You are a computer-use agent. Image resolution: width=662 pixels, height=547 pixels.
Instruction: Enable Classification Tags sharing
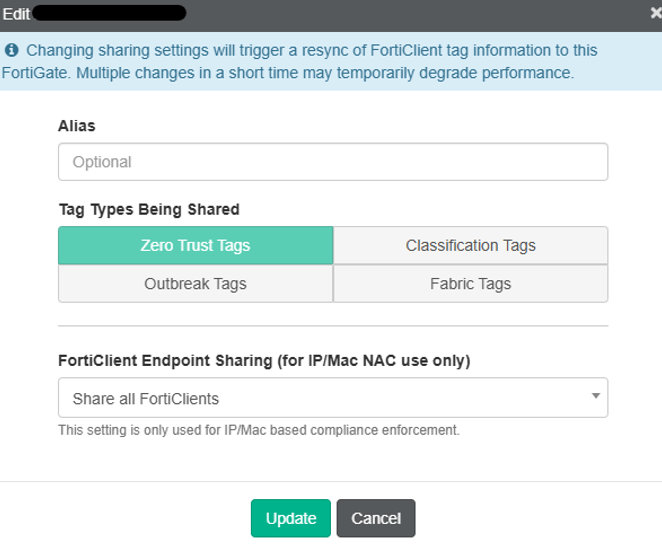(470, 245)
